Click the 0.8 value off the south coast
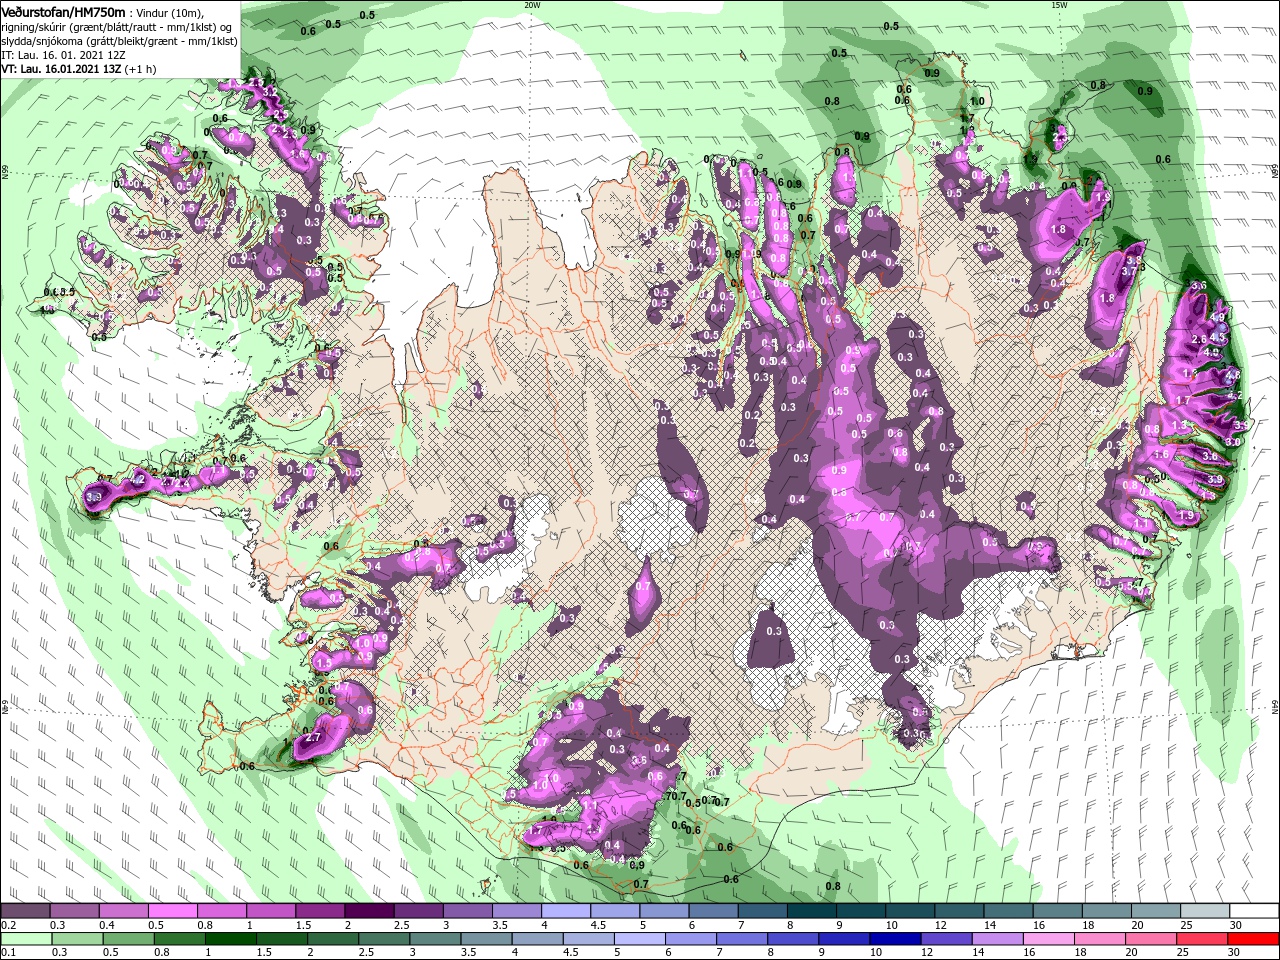The image size is (1280, 960). coord(833,886)
